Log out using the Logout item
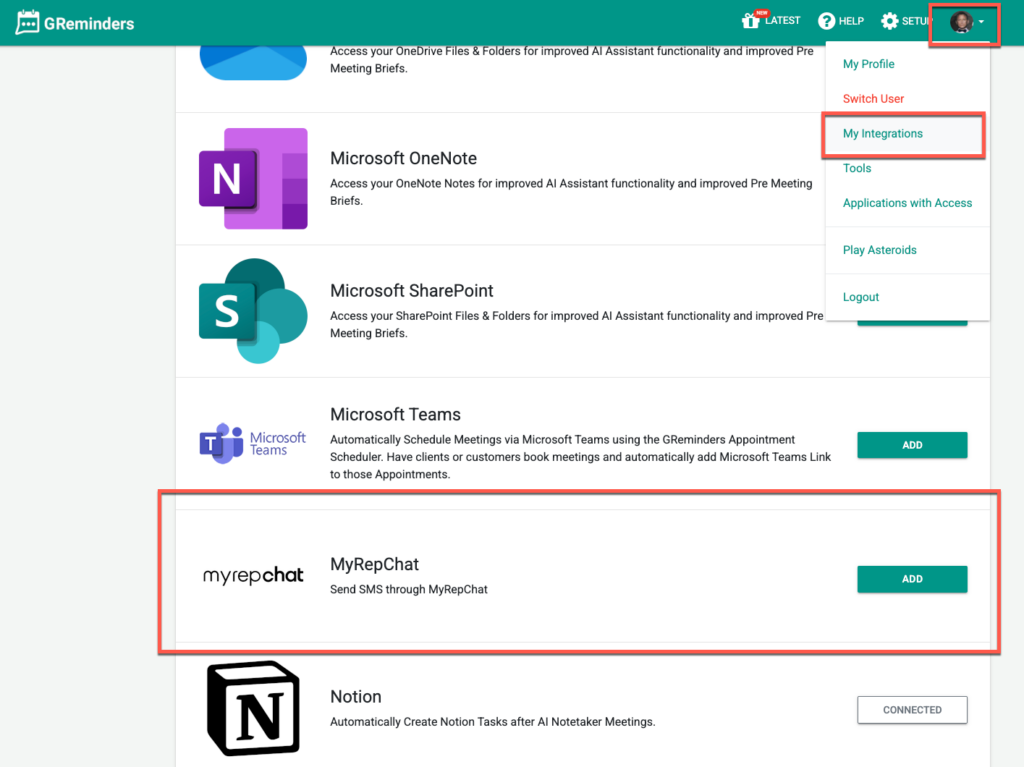The width and height of the screenshot is (1024, 767). 860,297
